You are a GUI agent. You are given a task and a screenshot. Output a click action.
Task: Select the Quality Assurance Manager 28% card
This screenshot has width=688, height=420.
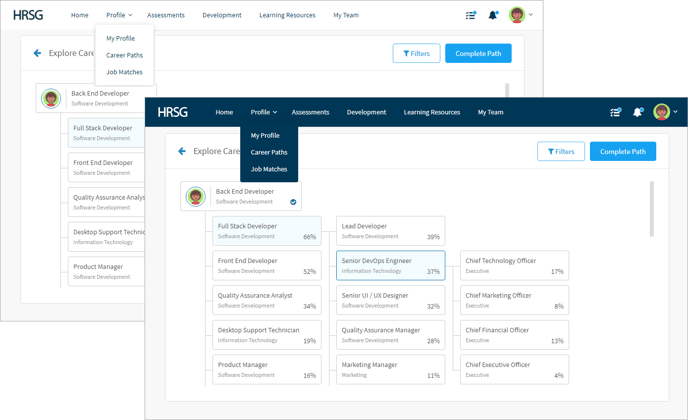391,335
